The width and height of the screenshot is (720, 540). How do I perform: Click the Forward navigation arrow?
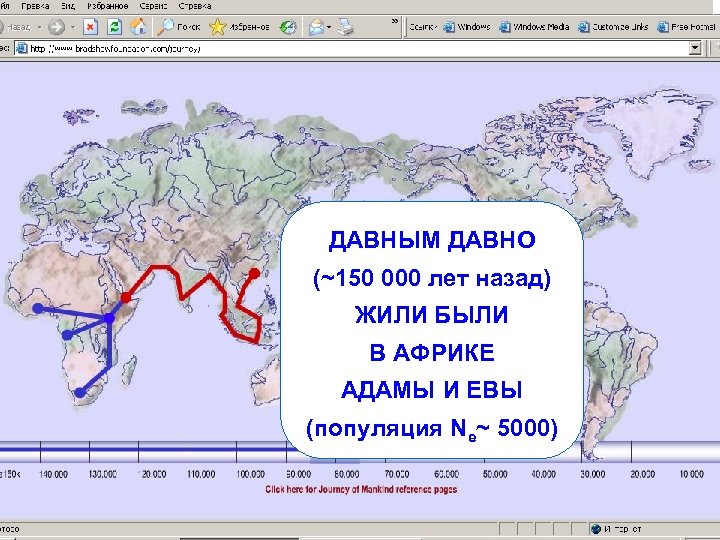tap(56, 27)
